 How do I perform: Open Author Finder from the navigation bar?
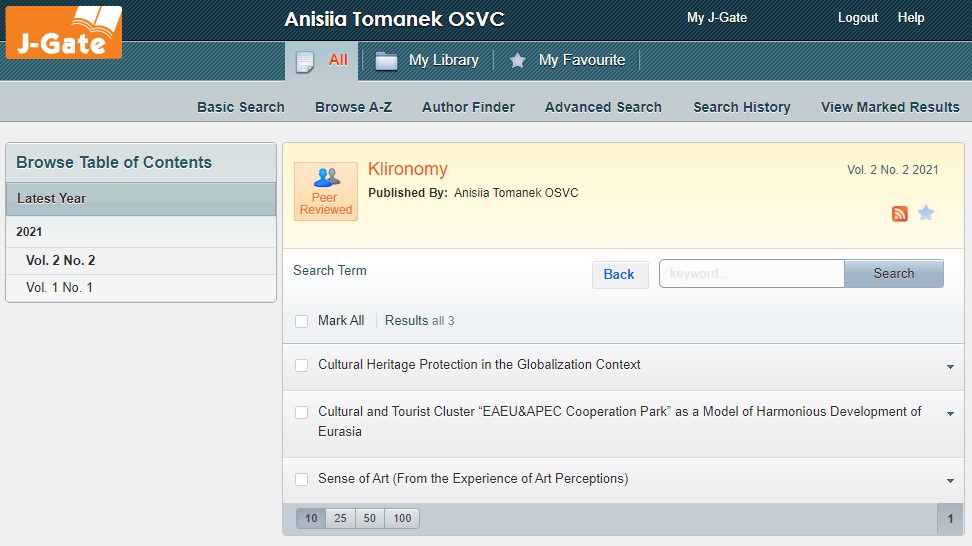coord(468,107)
